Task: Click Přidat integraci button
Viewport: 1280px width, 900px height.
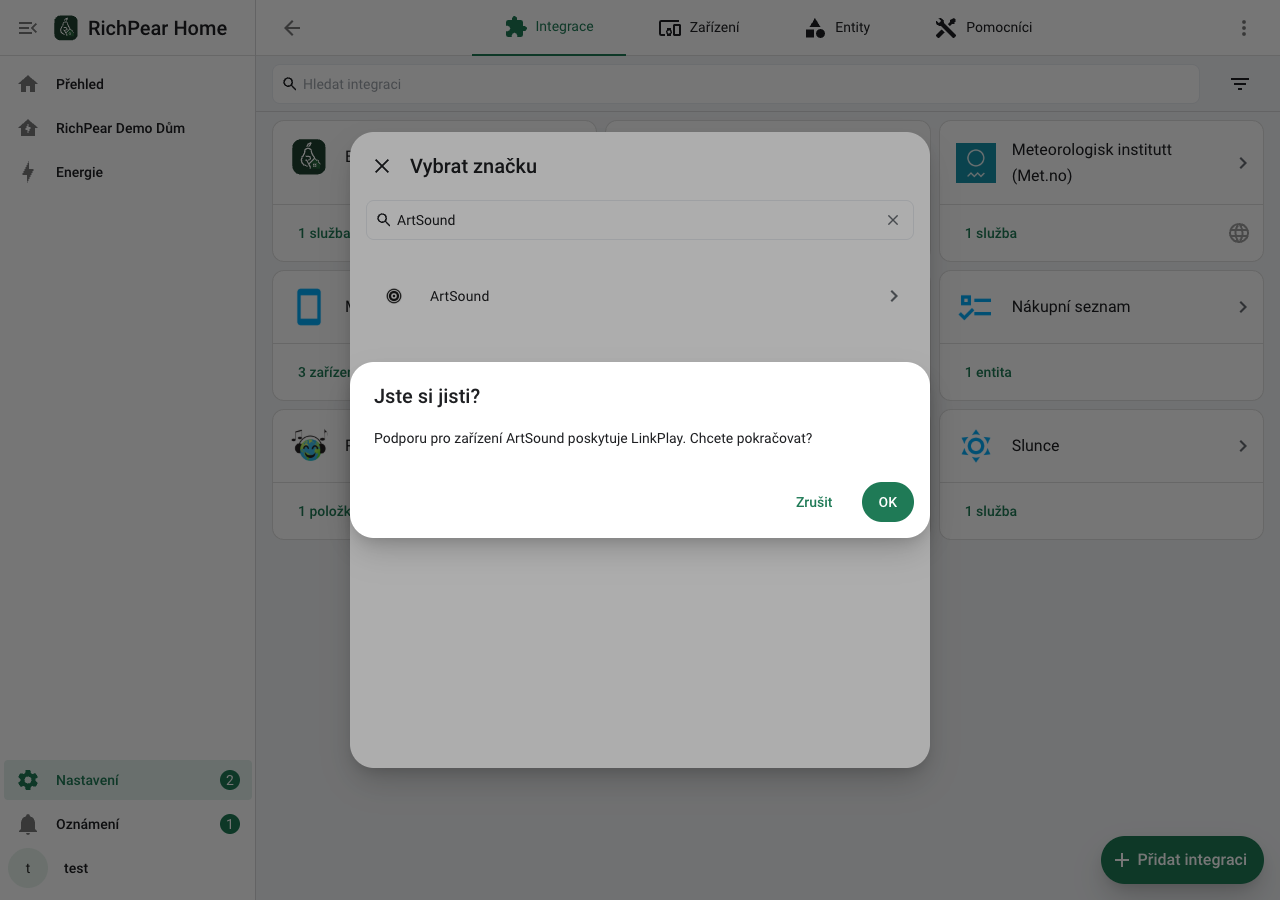Action: click(1182, 860)
